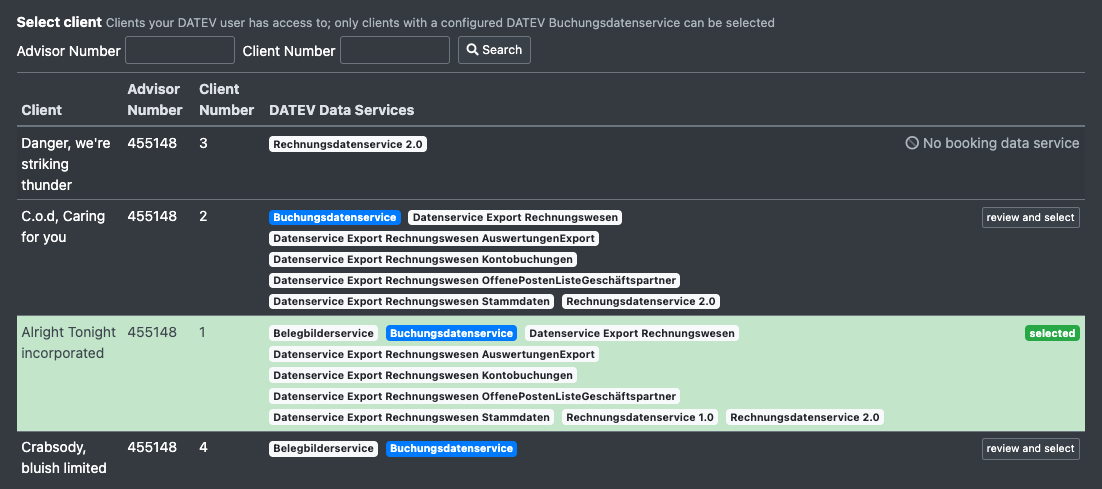Click Stammdaten badge in Alright Tonight row
The height and width of the screenshot is (489, 1102).
[x=411, y=417]
